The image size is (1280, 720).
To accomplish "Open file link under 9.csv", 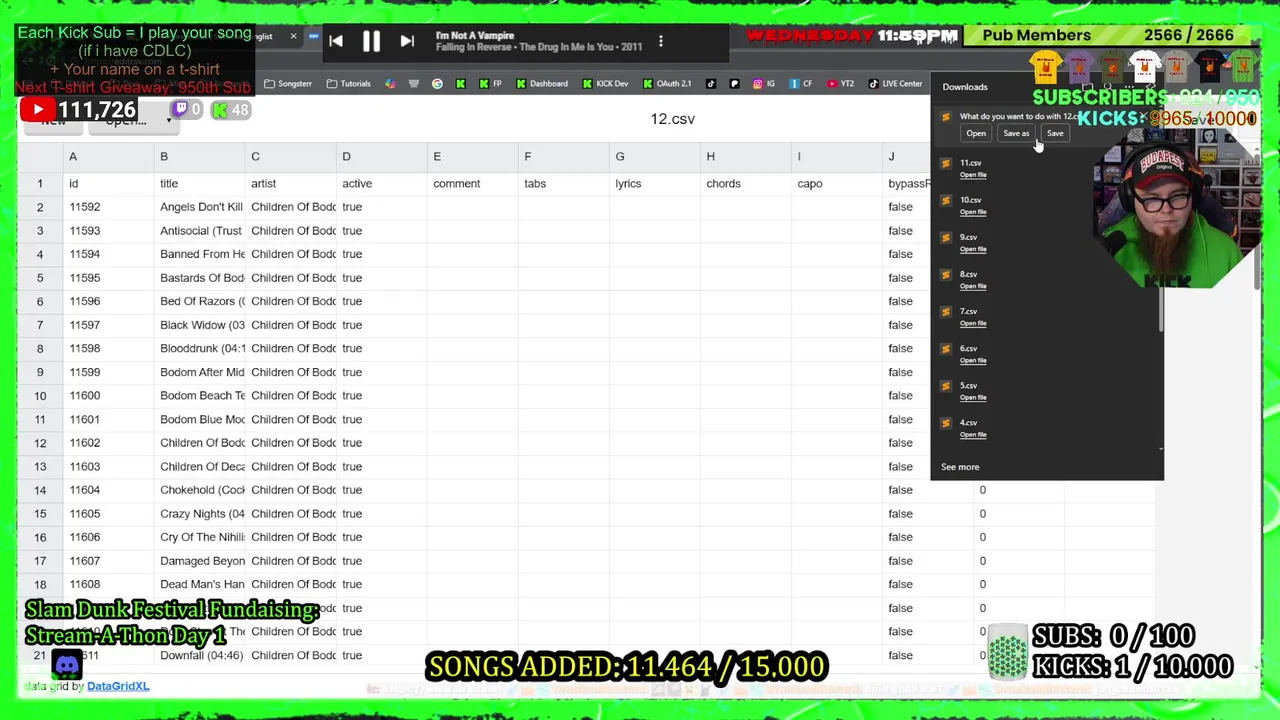I will point(973,249).
